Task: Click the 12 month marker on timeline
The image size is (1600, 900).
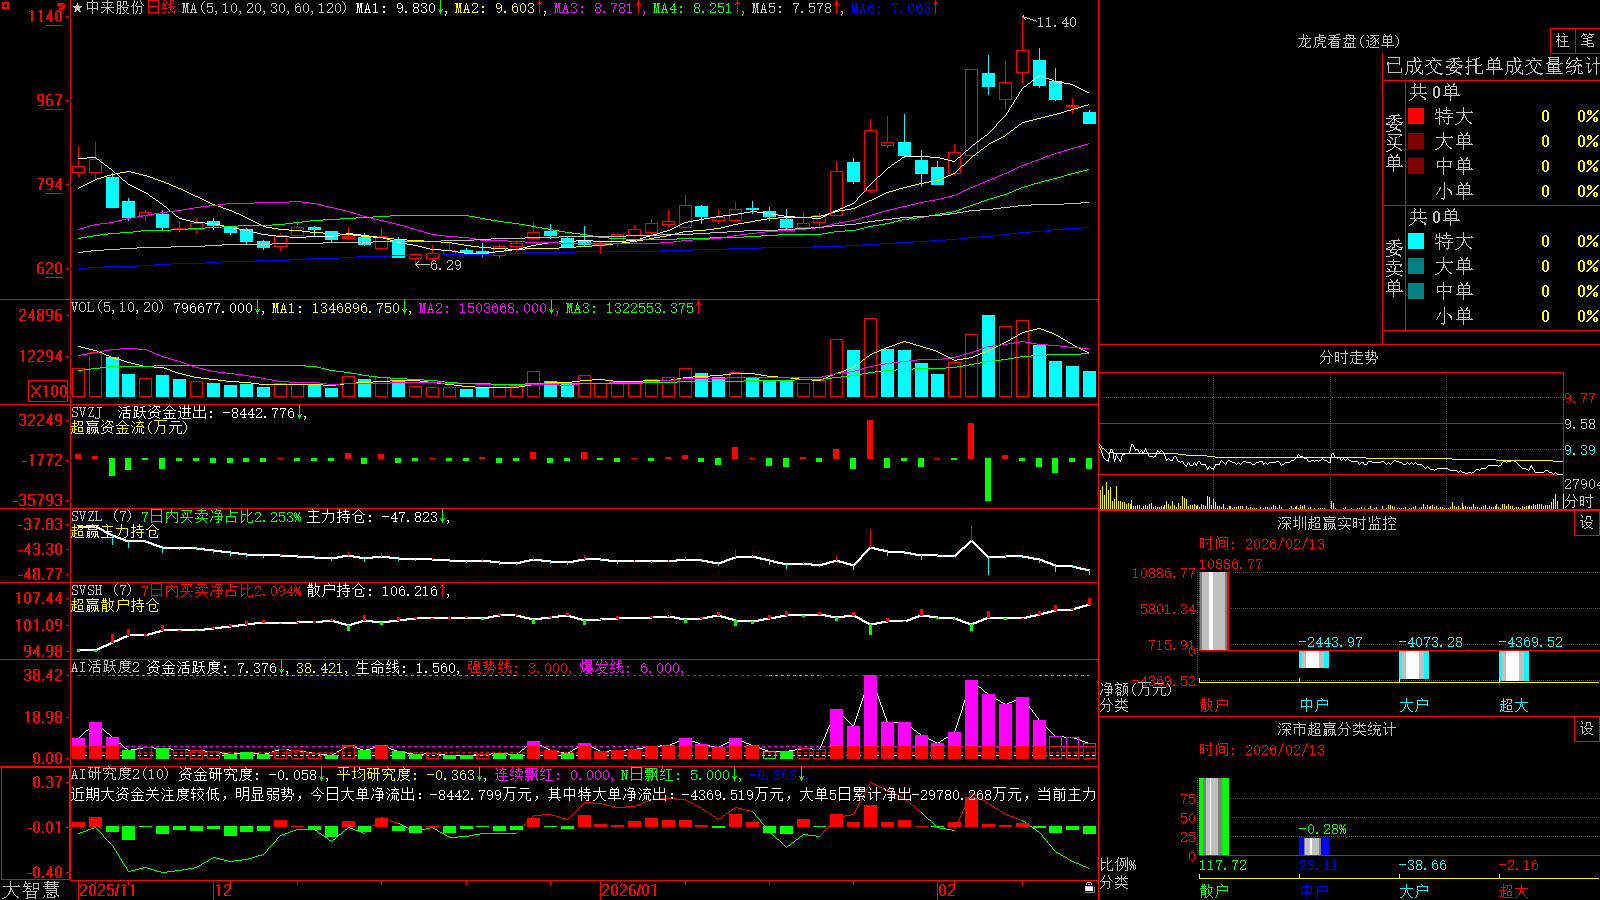Action: pyautogui.click(x=224, y=890)
